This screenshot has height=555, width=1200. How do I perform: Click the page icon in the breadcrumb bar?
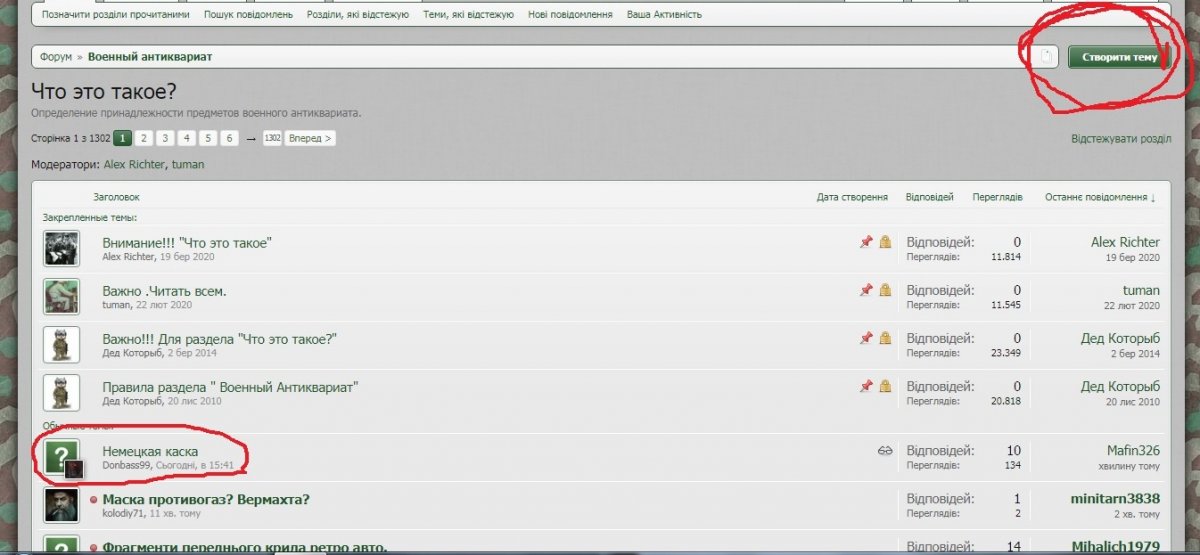click(1047, 57)
